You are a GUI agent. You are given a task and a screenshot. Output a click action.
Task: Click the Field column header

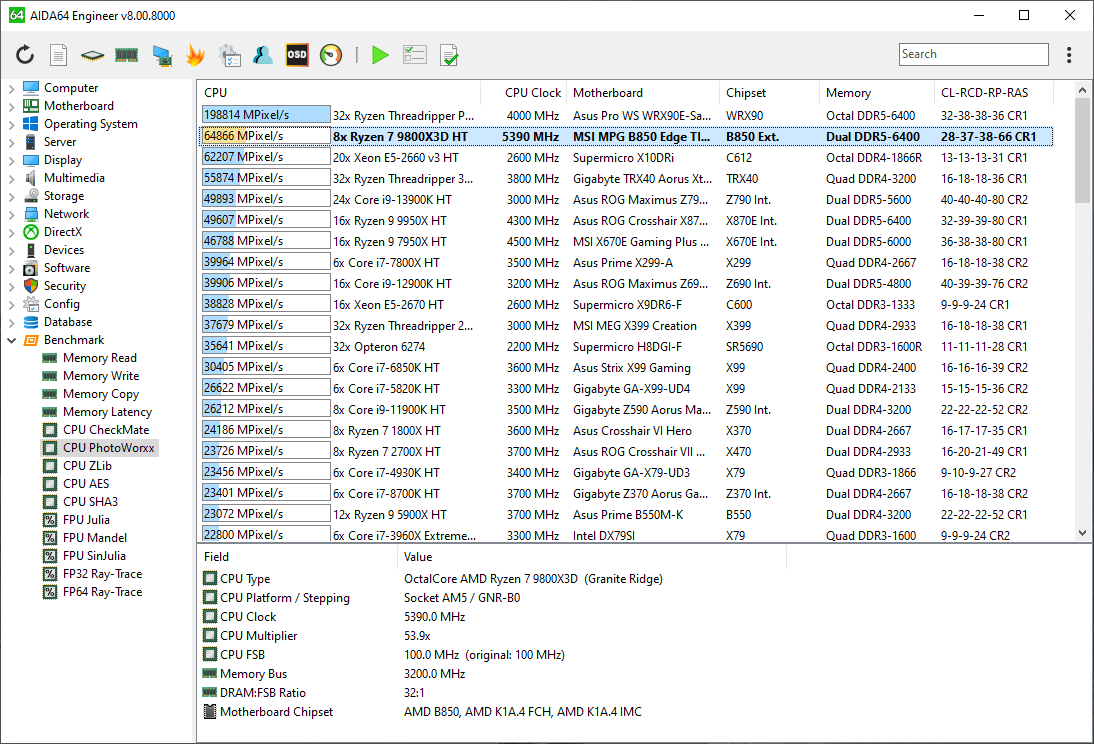(298, 557)
